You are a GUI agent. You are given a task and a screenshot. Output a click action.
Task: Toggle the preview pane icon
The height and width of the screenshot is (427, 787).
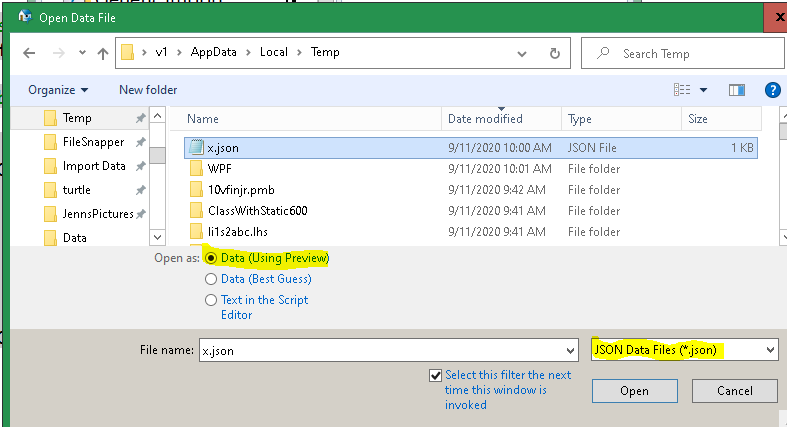[737, 90]
